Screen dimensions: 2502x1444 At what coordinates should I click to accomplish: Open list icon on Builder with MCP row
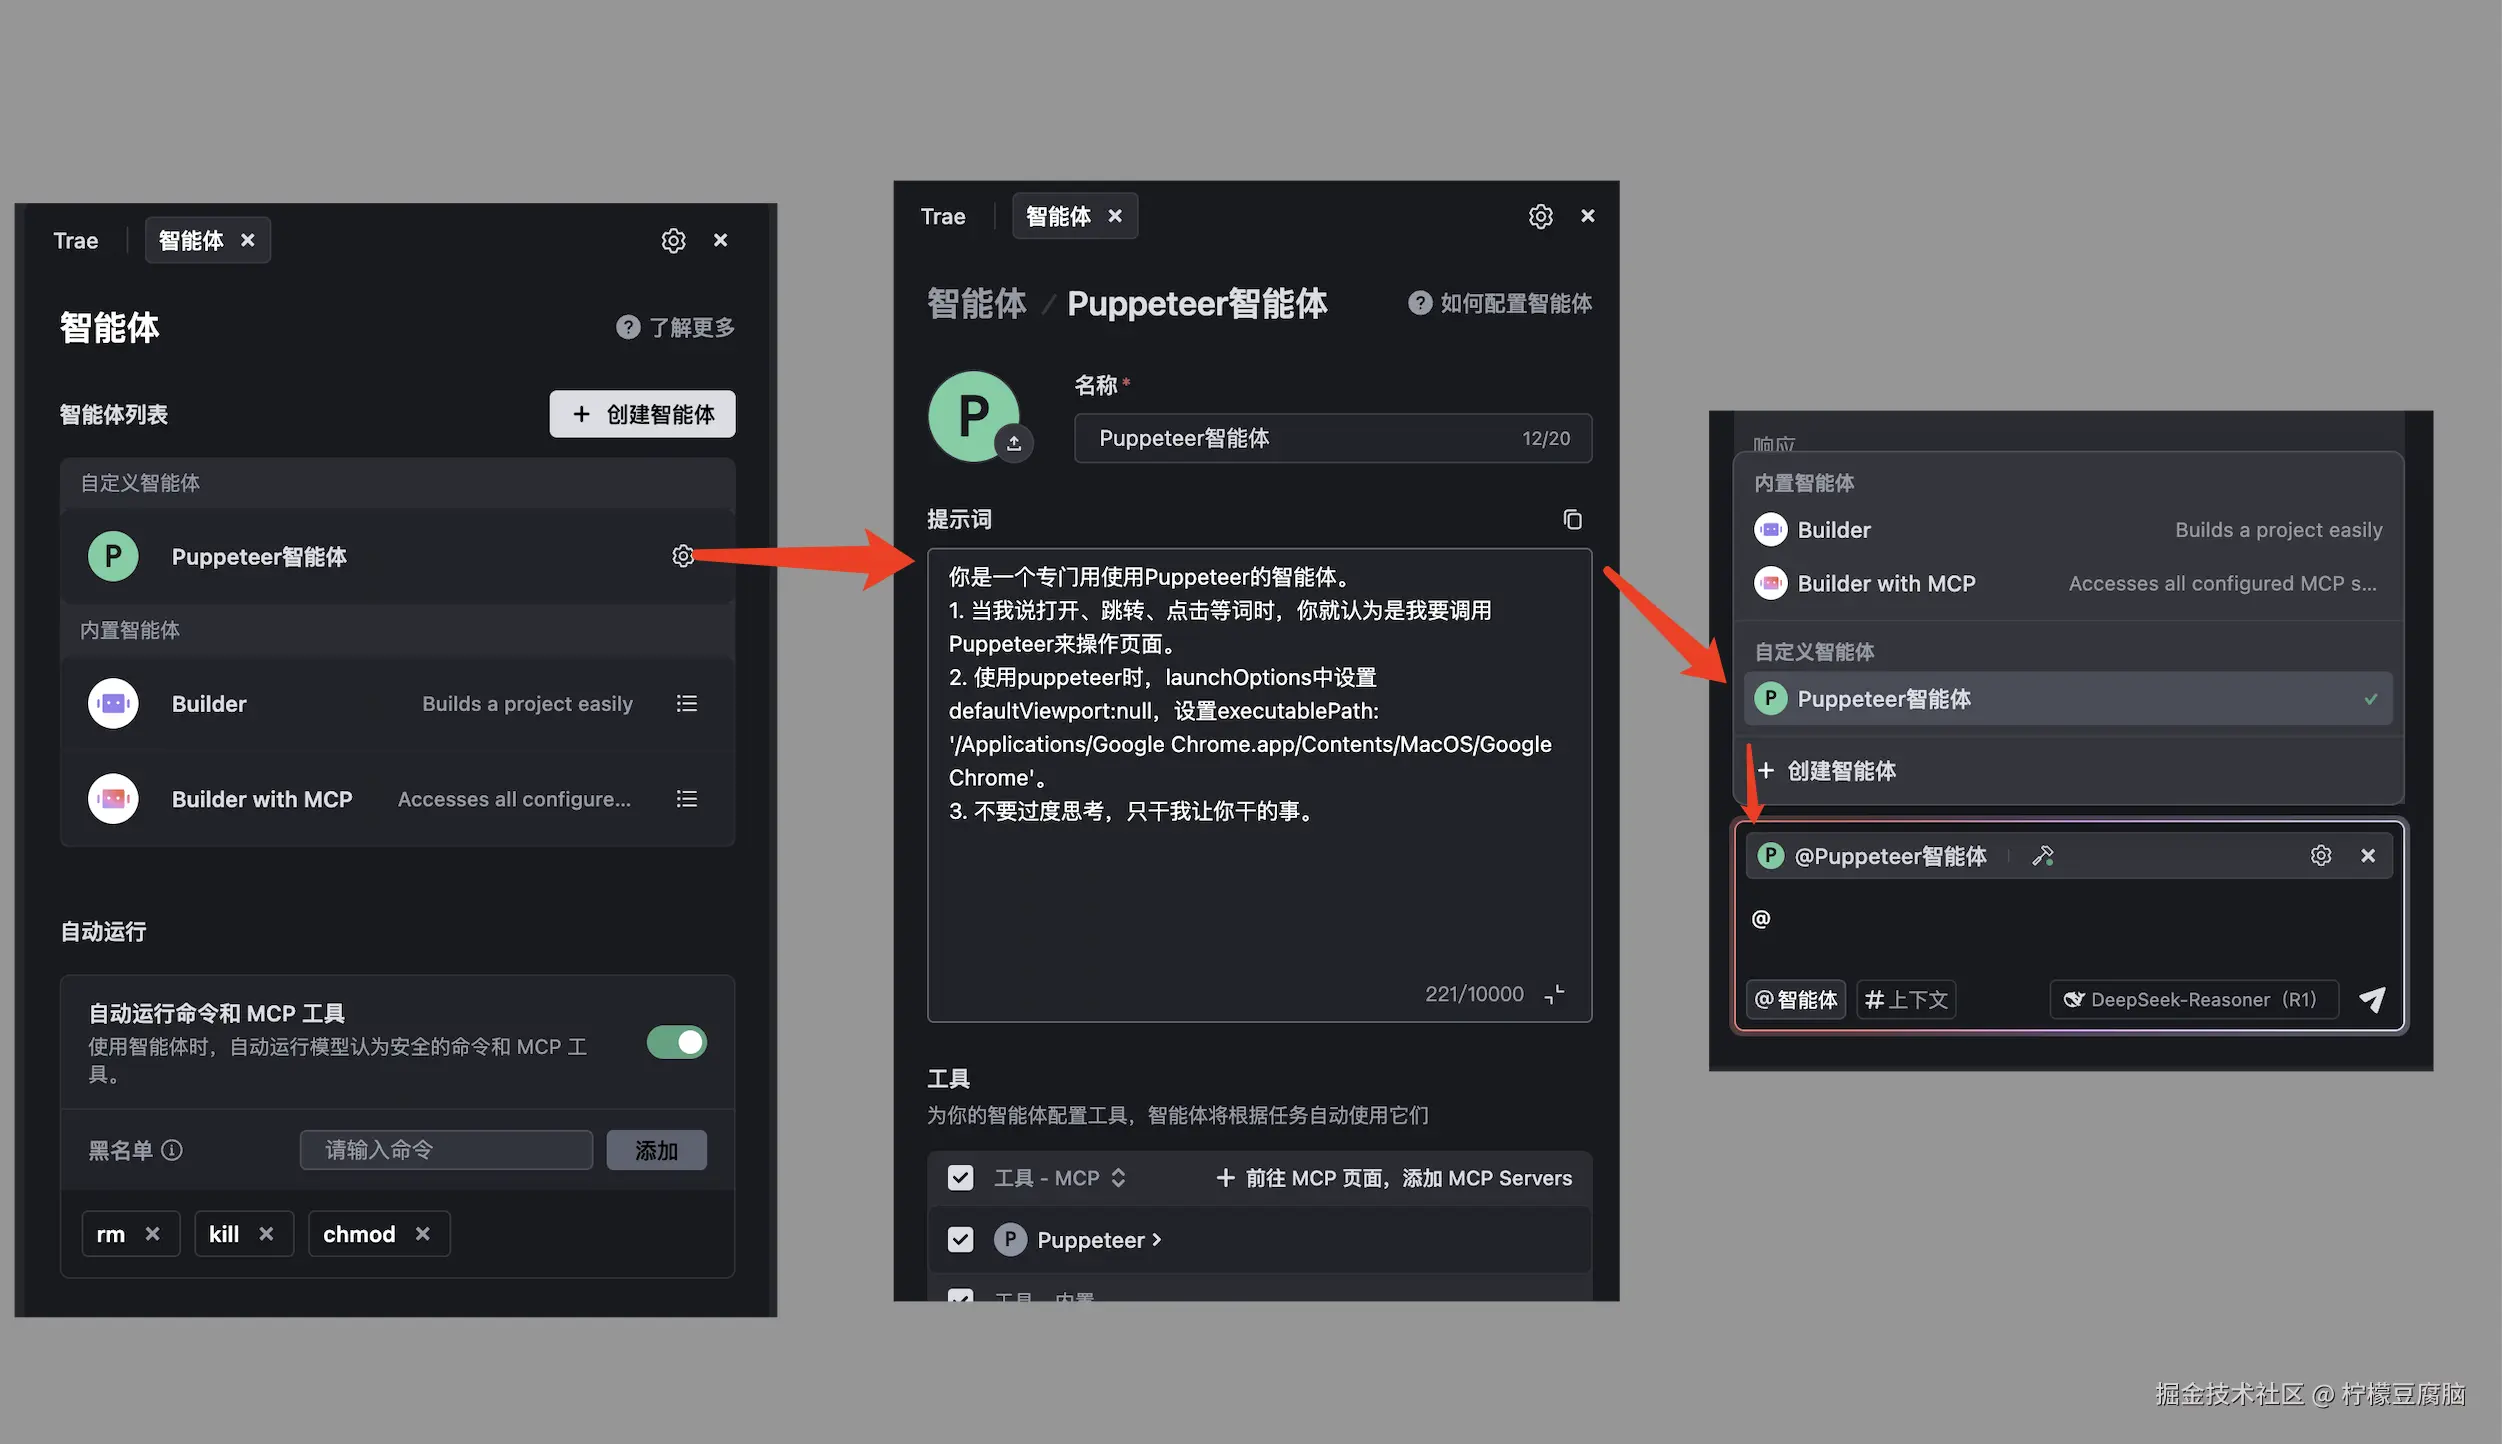tap(687, 799)
